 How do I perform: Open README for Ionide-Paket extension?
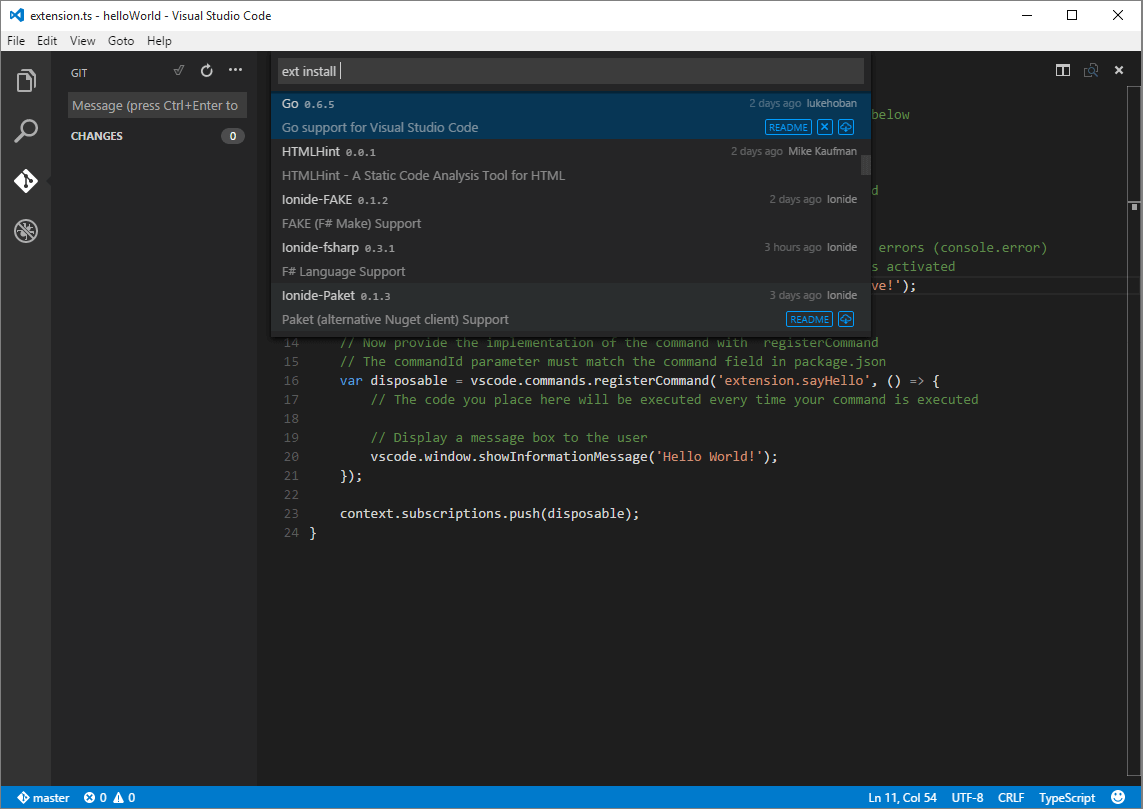[809, 319]
